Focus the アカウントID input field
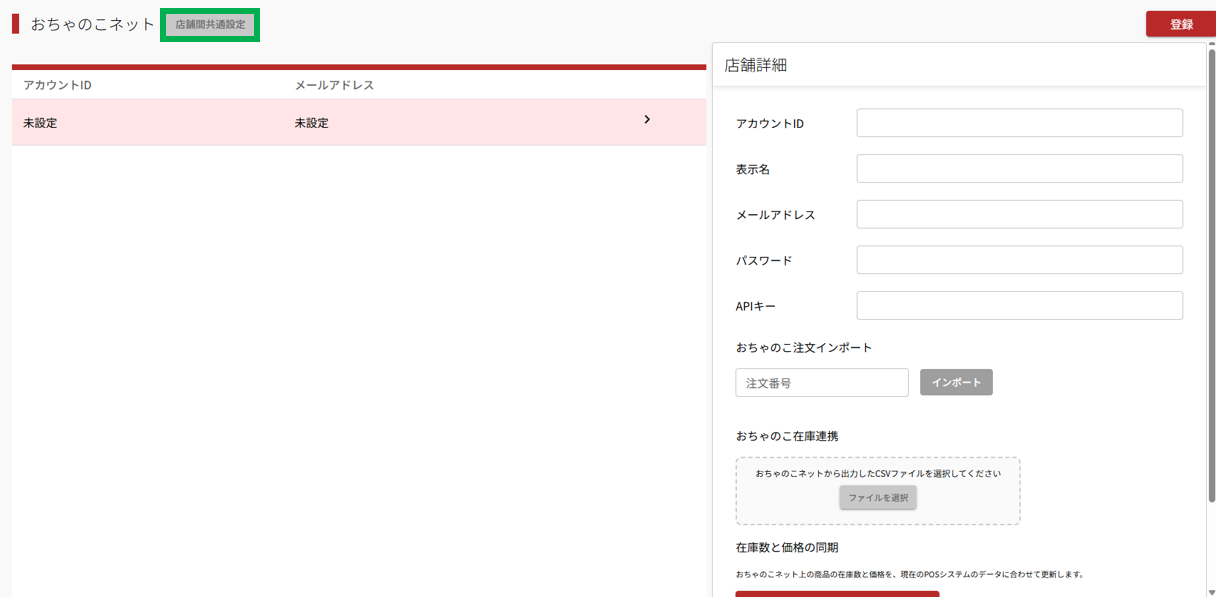This screenshot has width=1216, height=597. tap(1019, 123)
